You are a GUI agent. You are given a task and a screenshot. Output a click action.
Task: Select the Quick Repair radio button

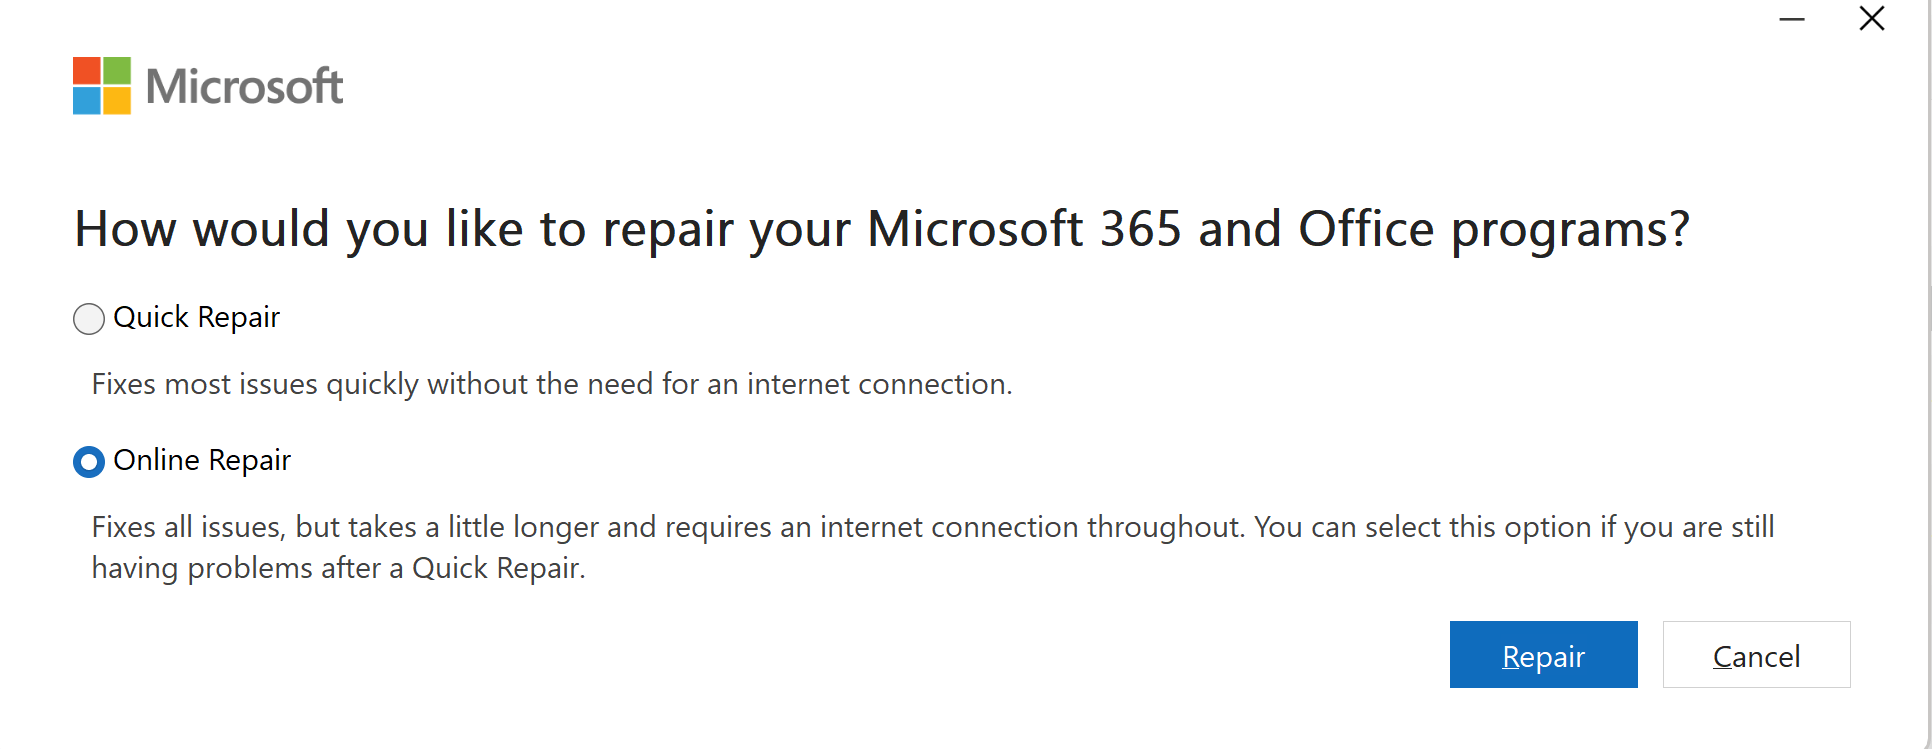(x=89, y=319)
